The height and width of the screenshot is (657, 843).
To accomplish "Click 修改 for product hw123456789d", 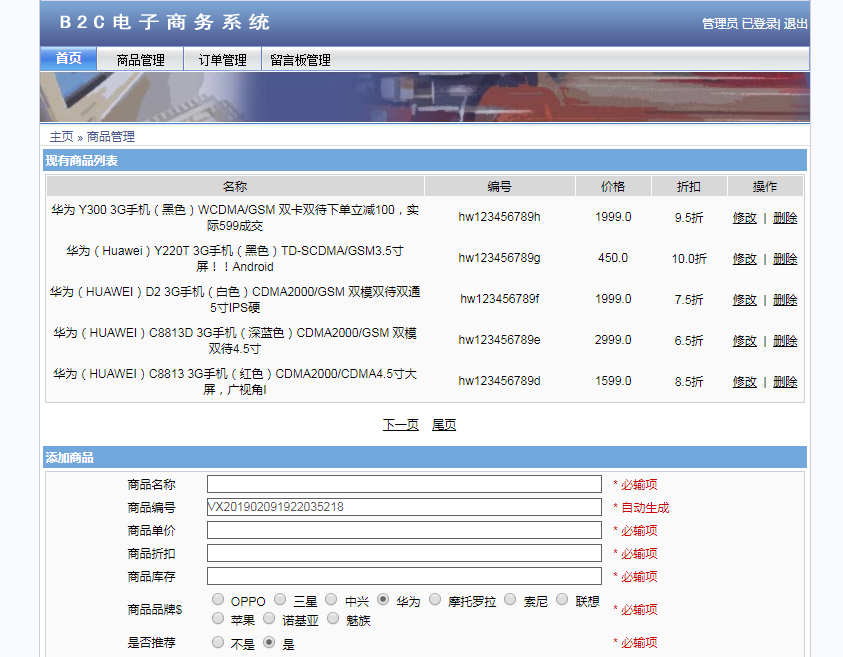I will click(744, 382).
